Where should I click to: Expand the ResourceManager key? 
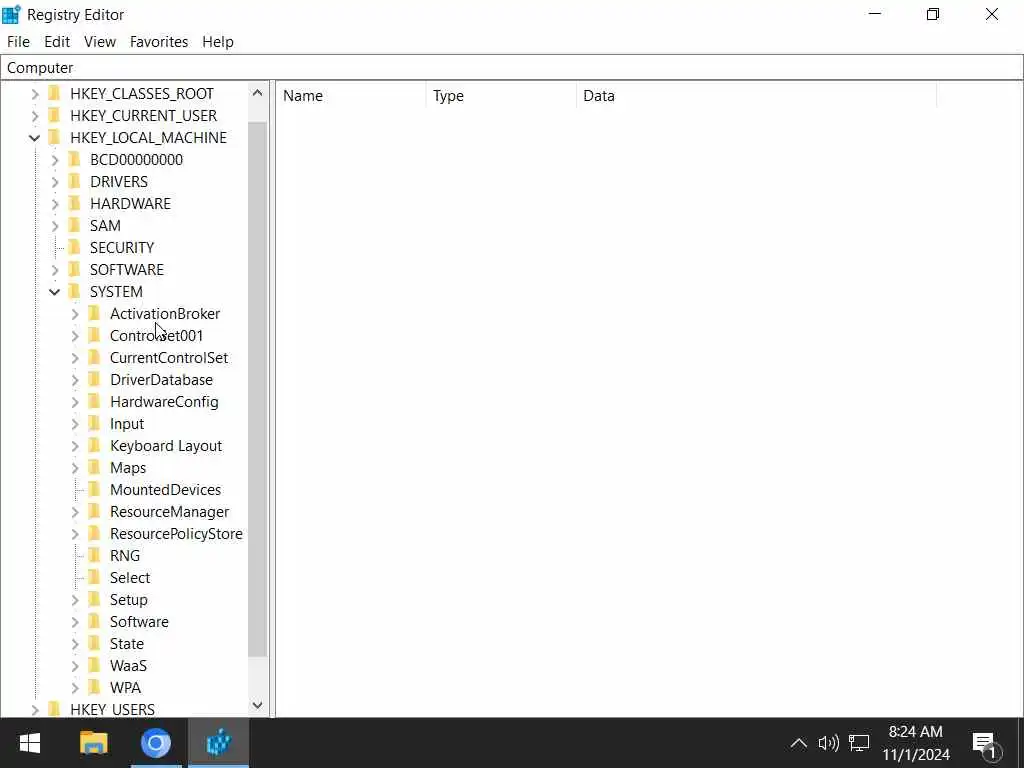click(75, 512)
